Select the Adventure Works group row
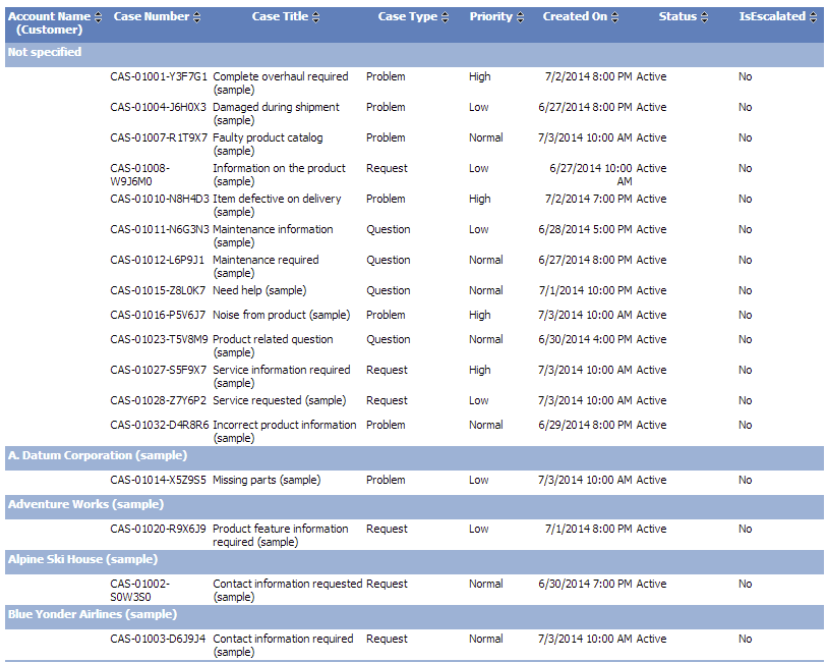The height and width of the screenshot is (671, 832). tap(414, 506)
